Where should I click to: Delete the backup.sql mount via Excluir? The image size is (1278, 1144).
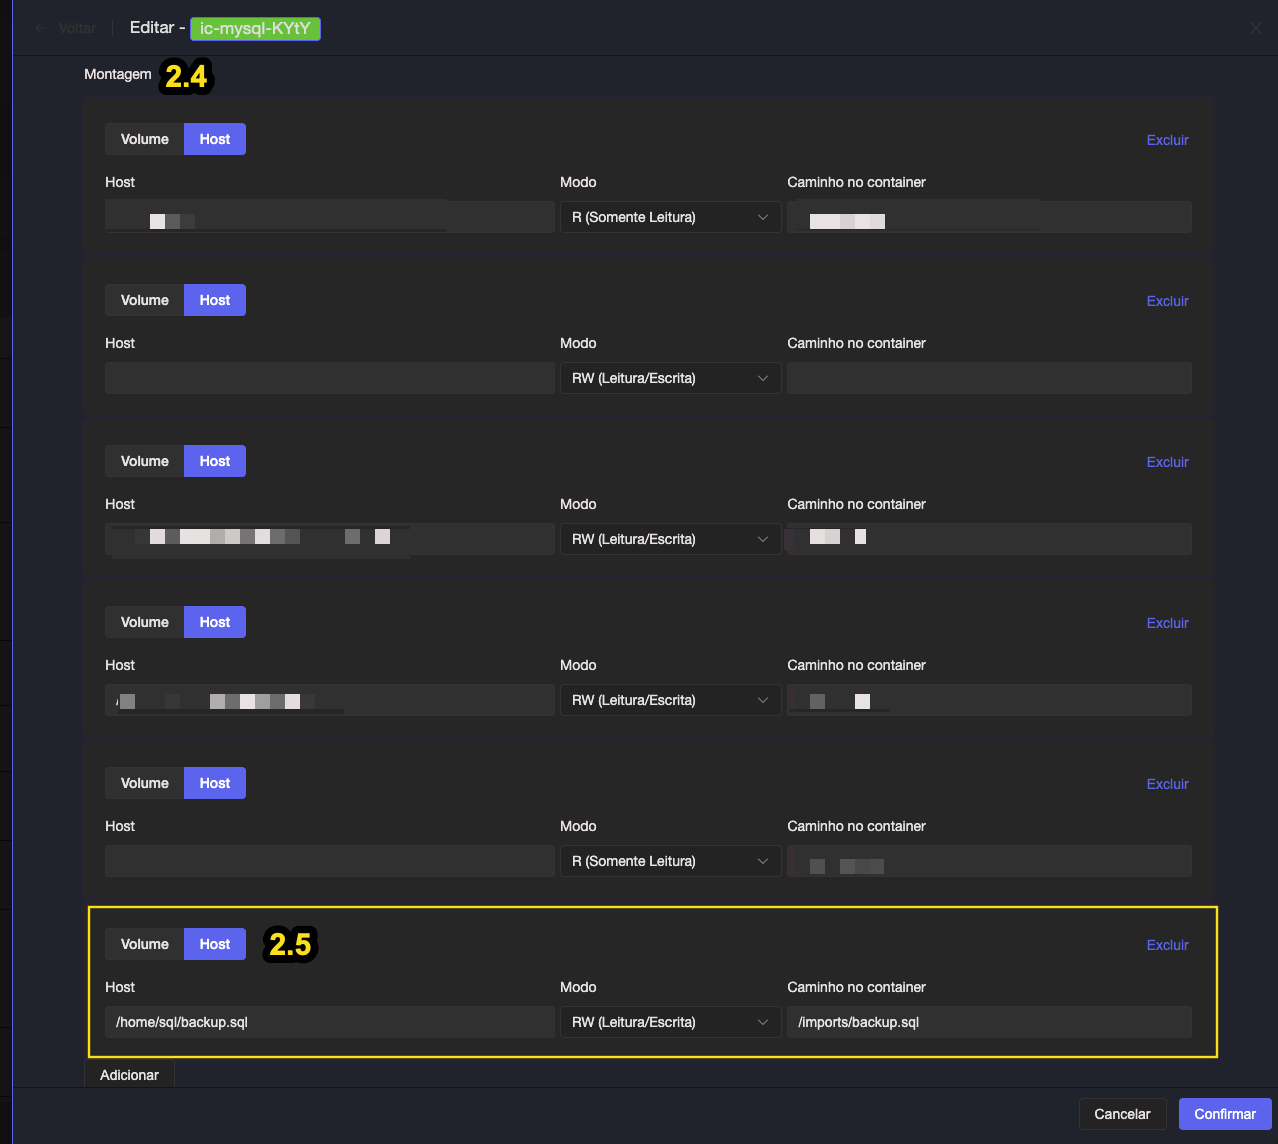[x=1167, y=945]
